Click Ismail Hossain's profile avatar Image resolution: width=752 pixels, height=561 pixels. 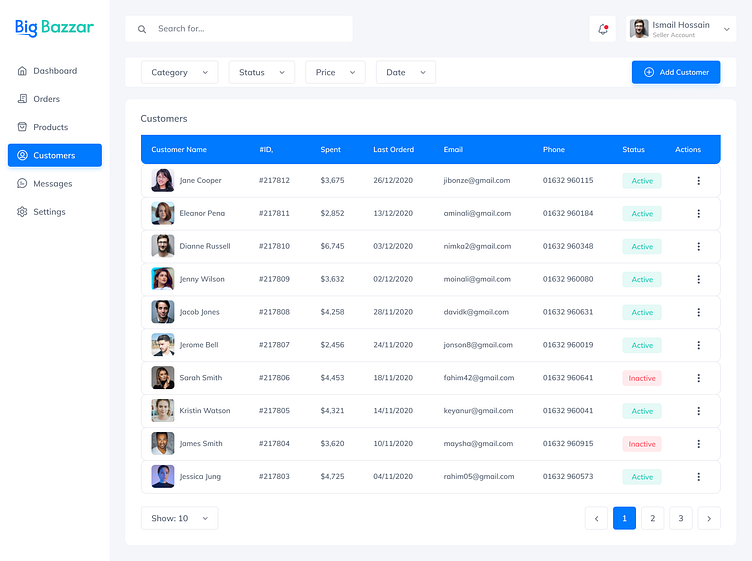[x=639, y=29]
